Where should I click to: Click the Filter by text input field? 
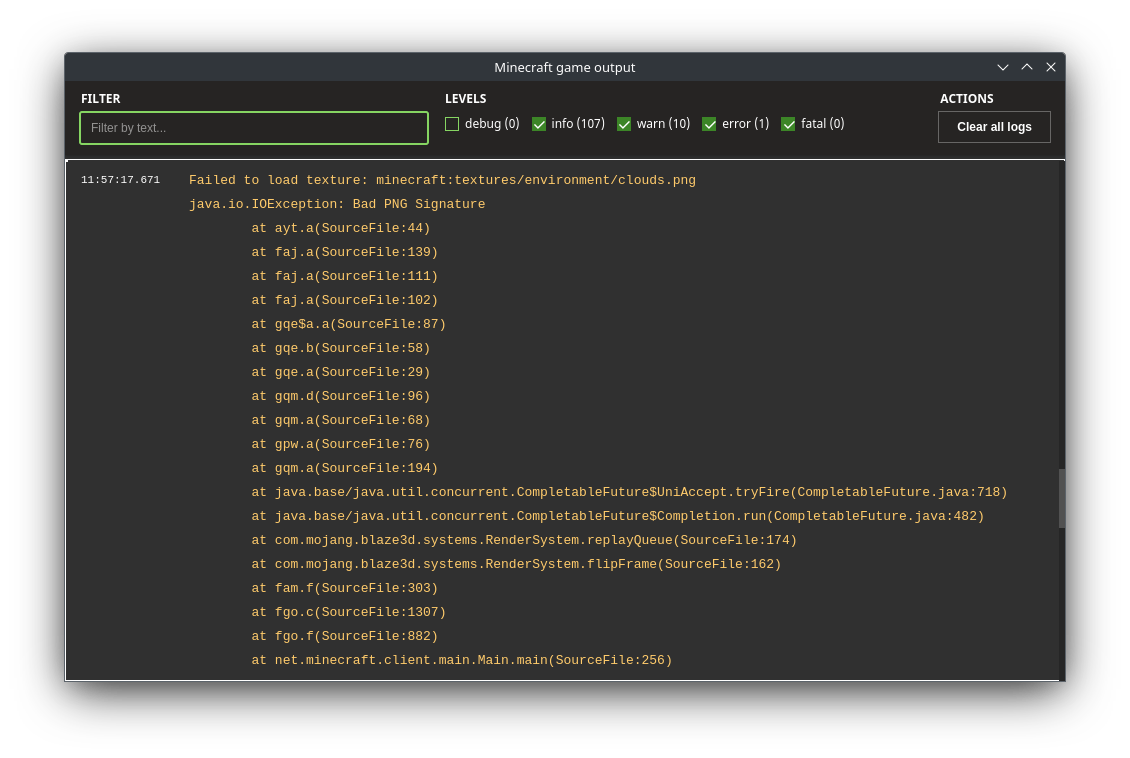254,128
